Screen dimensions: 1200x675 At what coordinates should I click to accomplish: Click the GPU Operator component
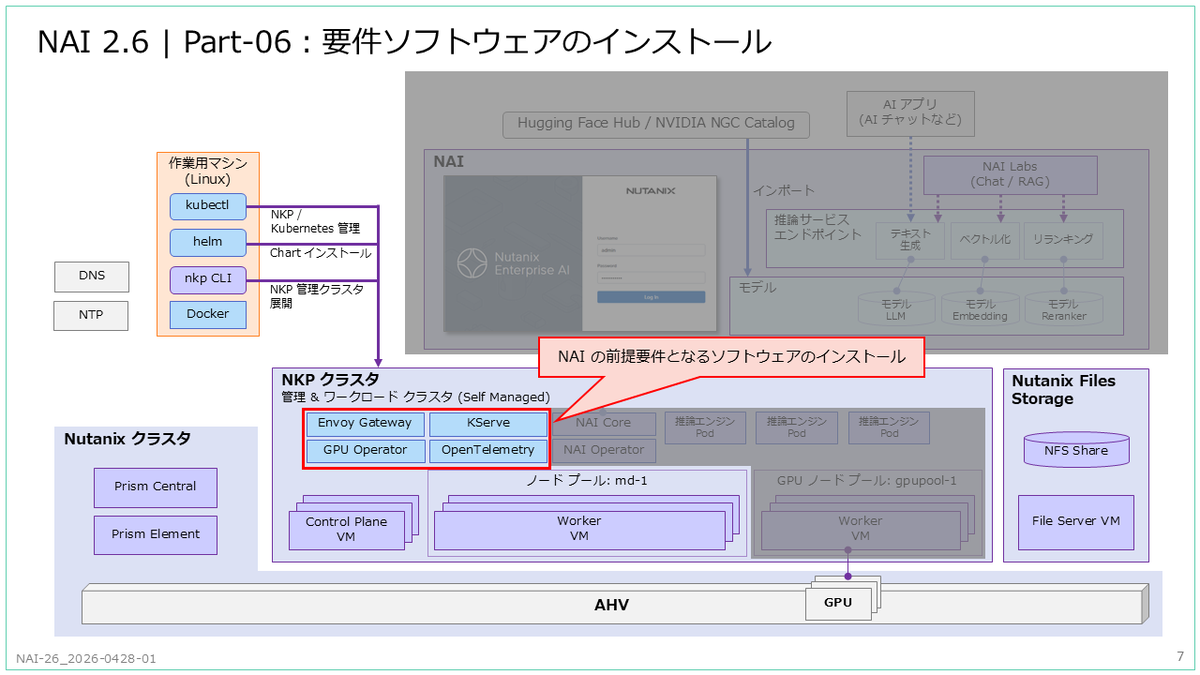[365, 451]
